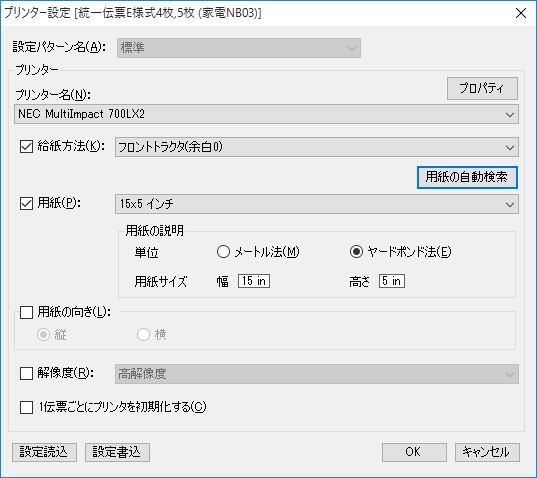Image resolution: width=537 pixels, height=478 pixels.
Task: Enable the 解像度 checkbox
Action: [x=26, y=374]
